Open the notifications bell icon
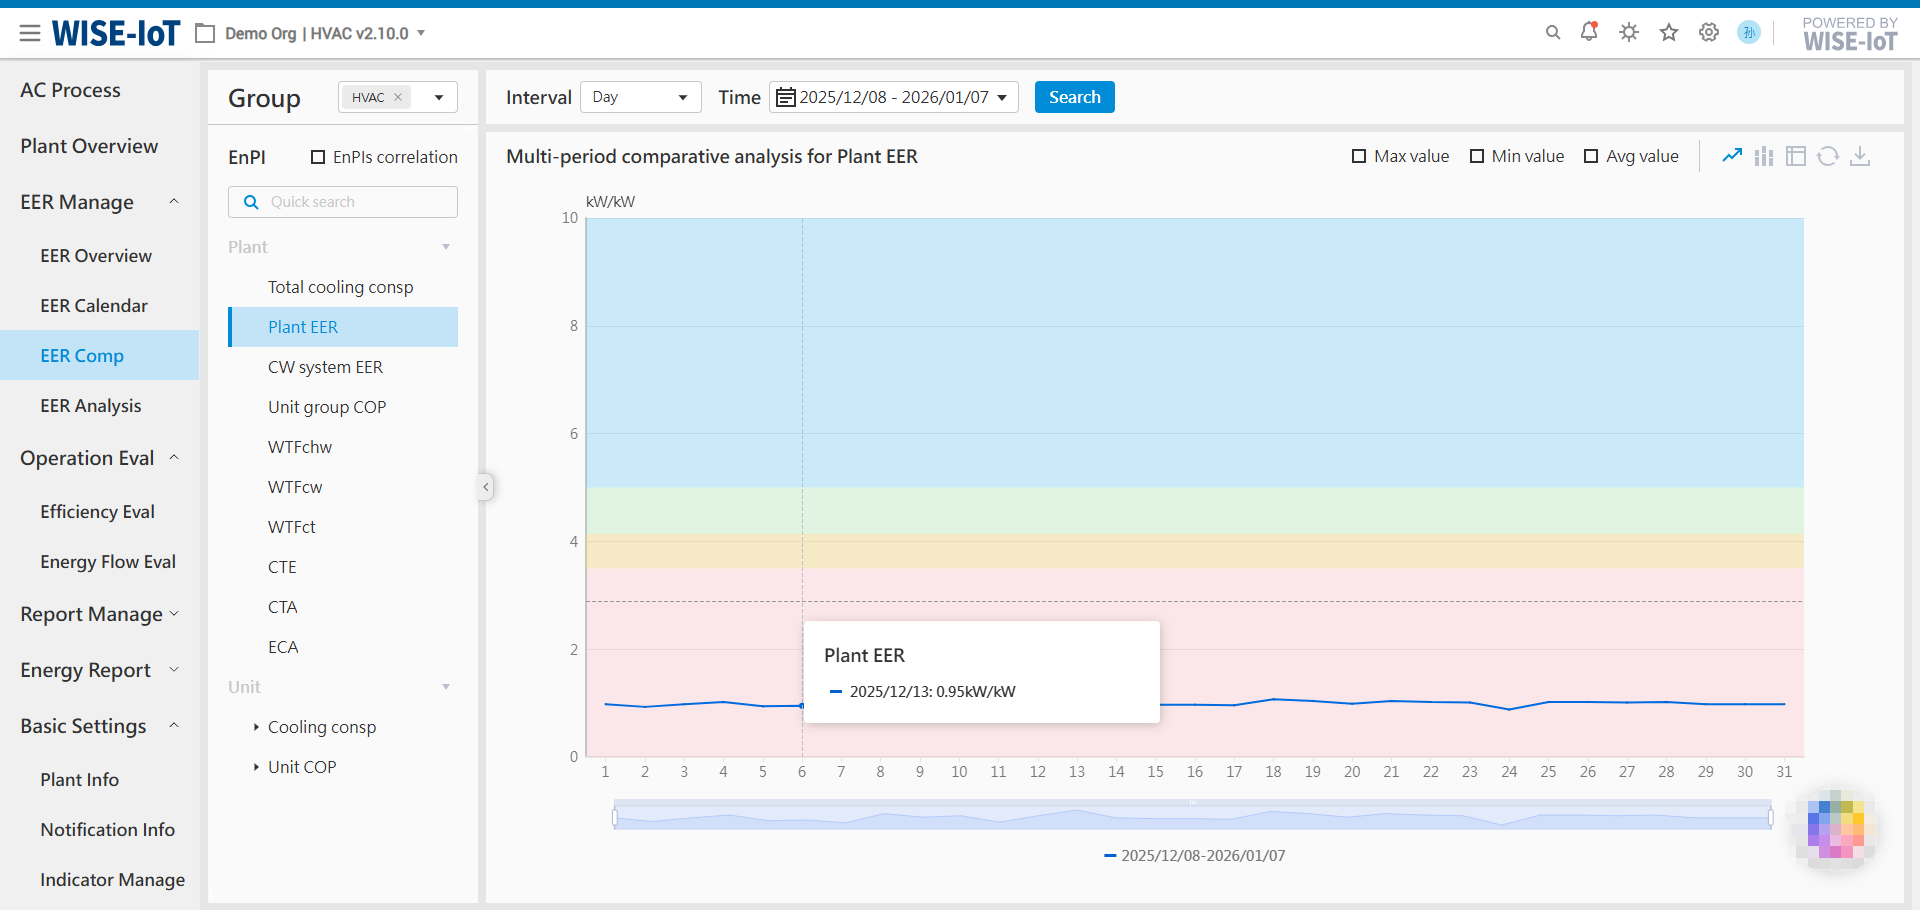The image size is (1920, 910). click(1589, 32)
